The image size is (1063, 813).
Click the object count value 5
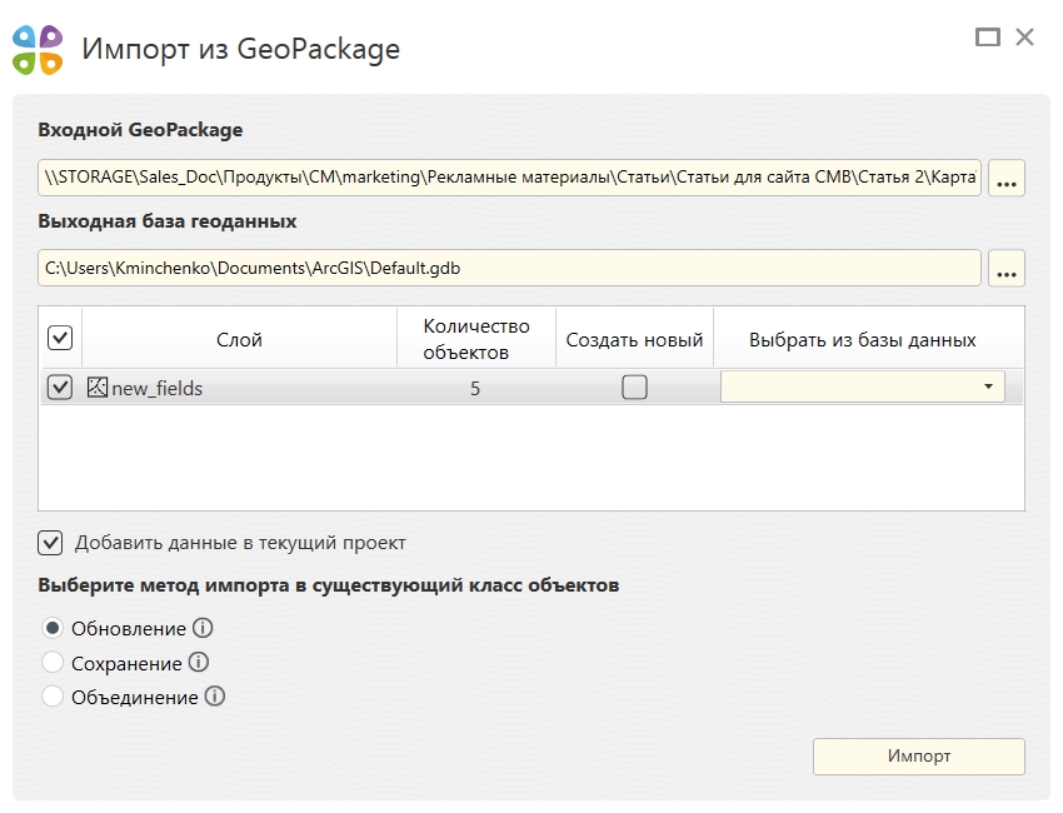[x=475, y=388]
